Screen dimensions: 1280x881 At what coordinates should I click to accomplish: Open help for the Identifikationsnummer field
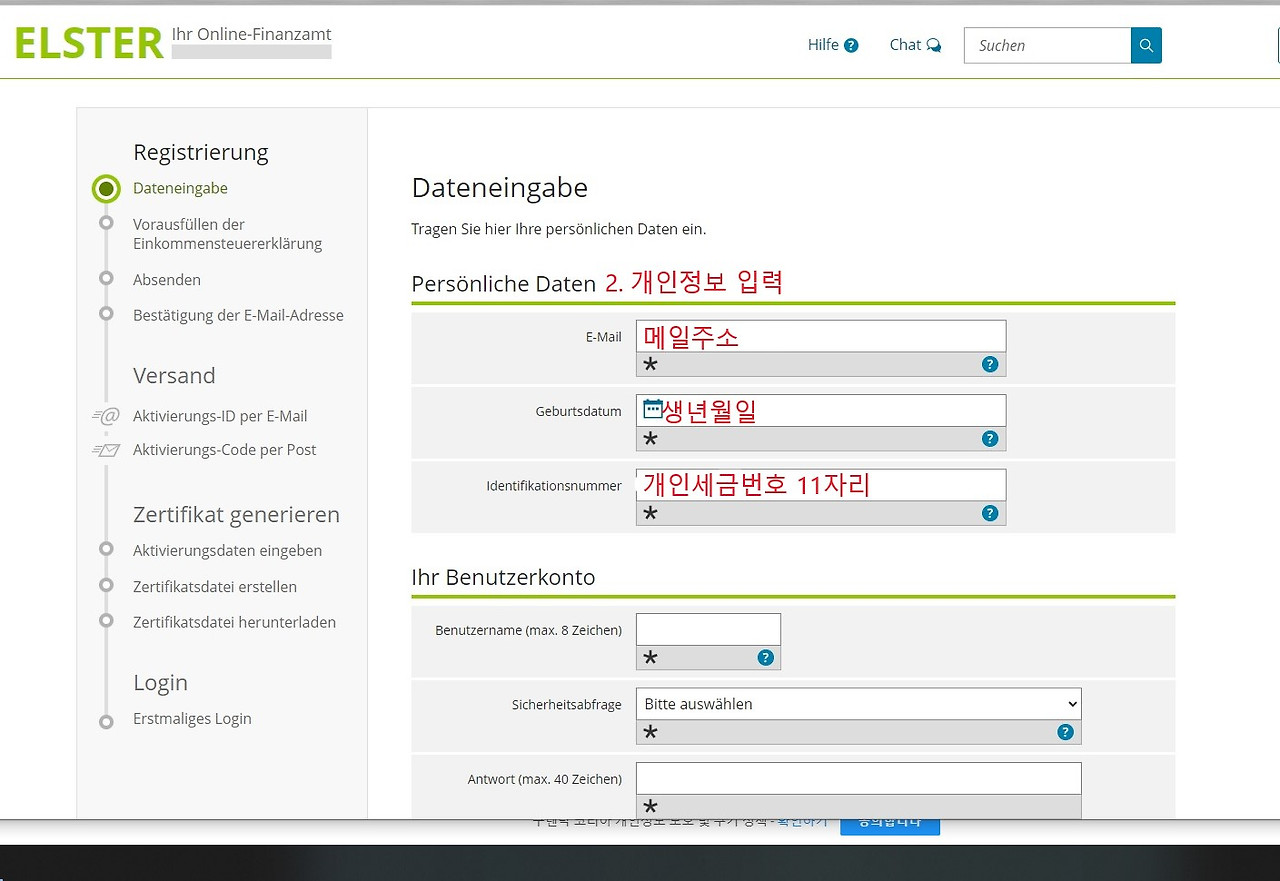point(990,513)
